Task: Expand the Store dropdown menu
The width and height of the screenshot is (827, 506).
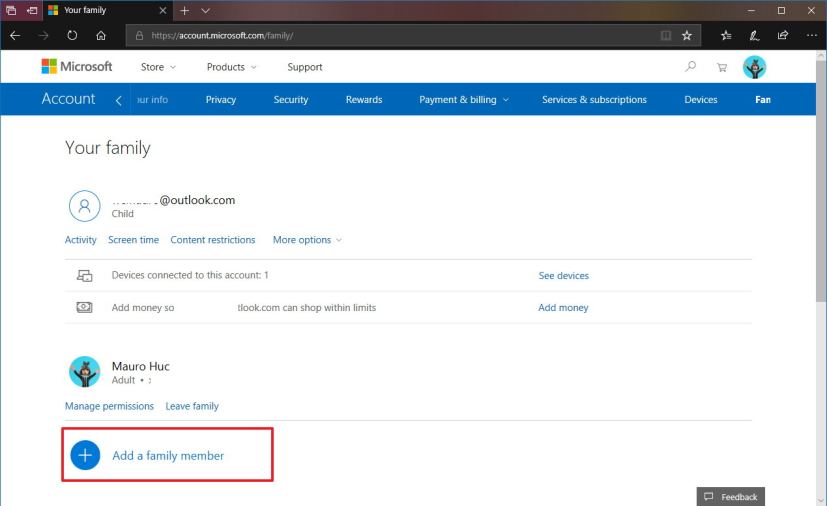Action: point(158,67)
